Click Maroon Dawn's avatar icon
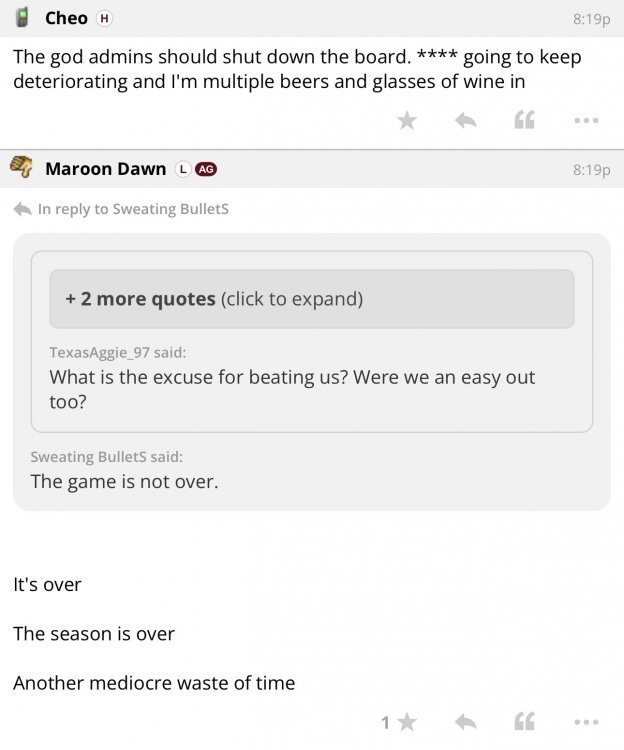Screen dimensions: 624x750 click(21, 168)
